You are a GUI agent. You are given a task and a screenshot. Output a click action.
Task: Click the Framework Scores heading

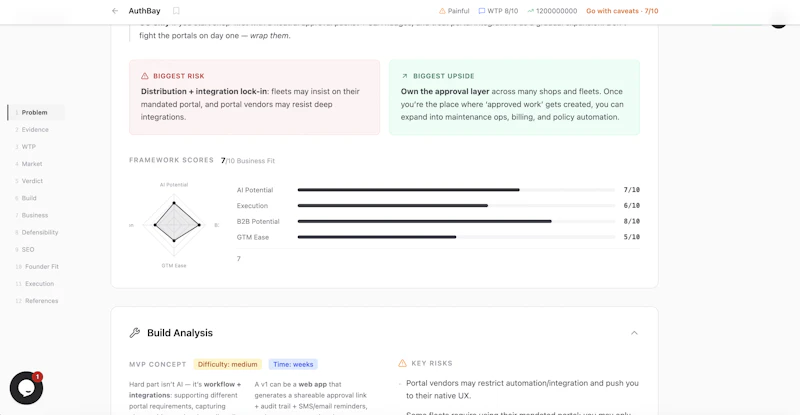171,160
